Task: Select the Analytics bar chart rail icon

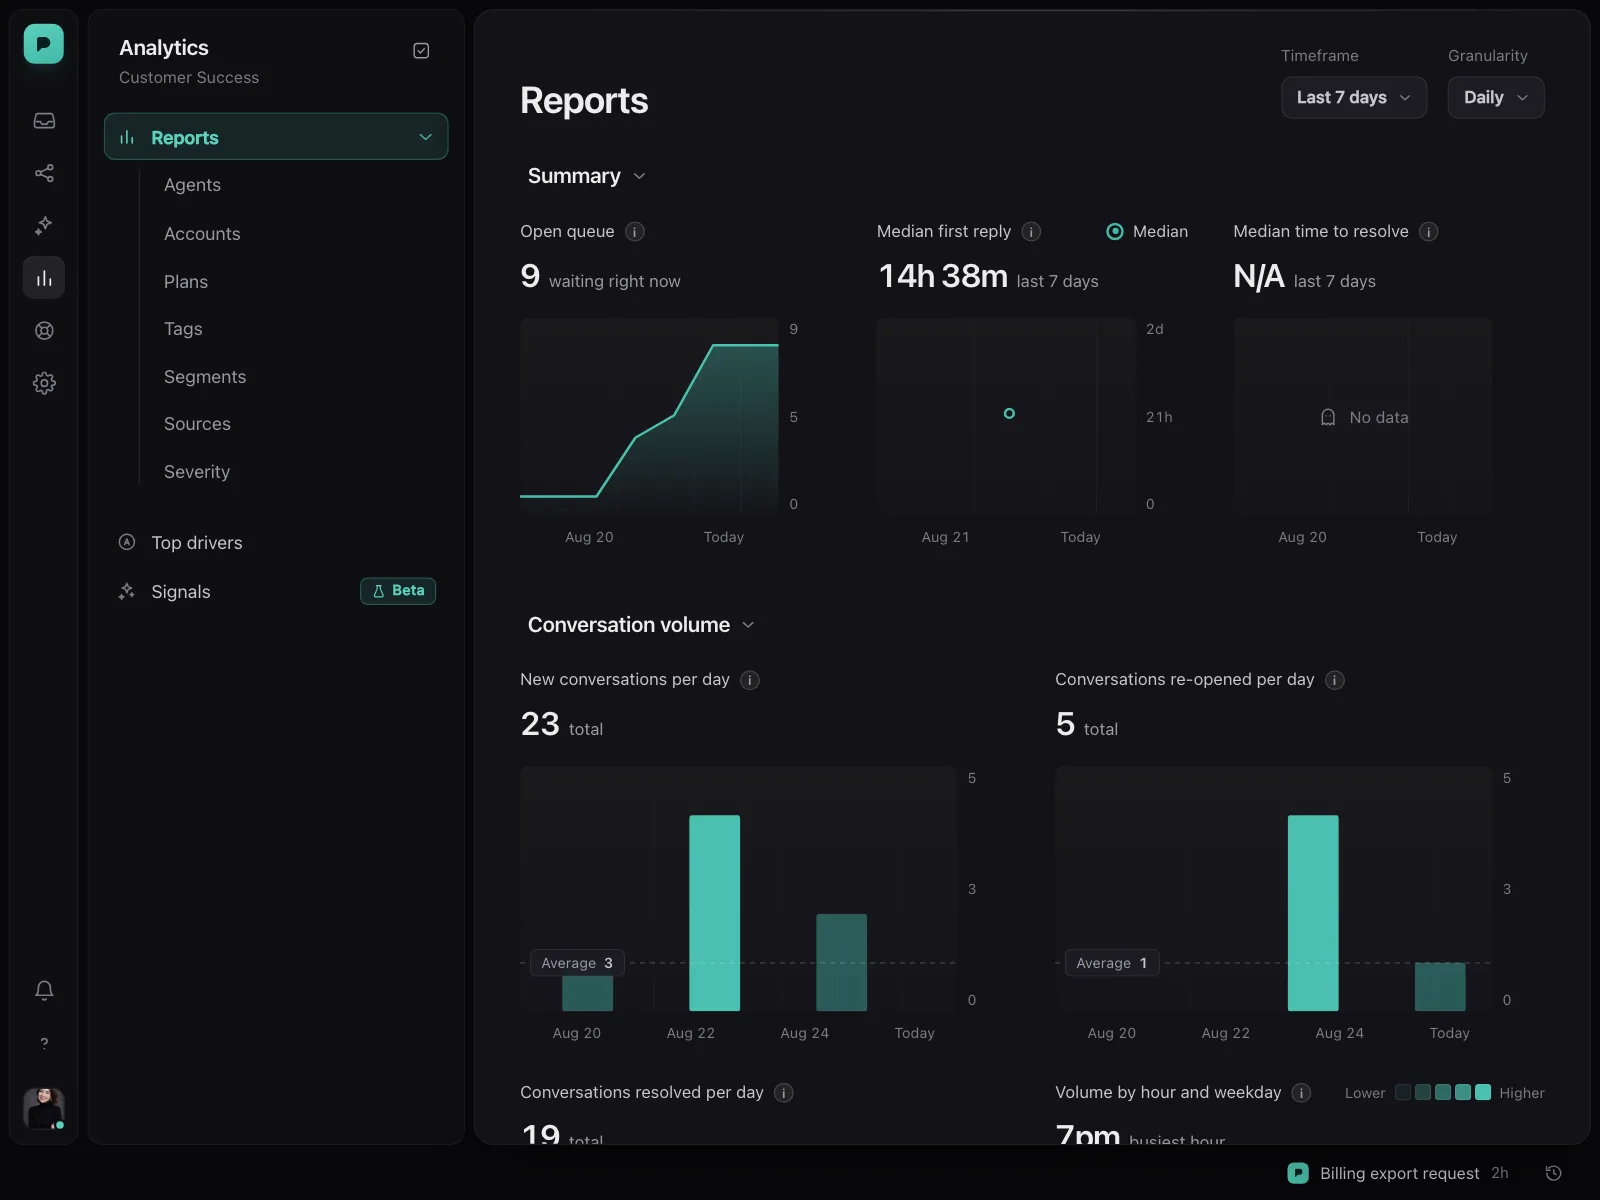Action: 44,278
